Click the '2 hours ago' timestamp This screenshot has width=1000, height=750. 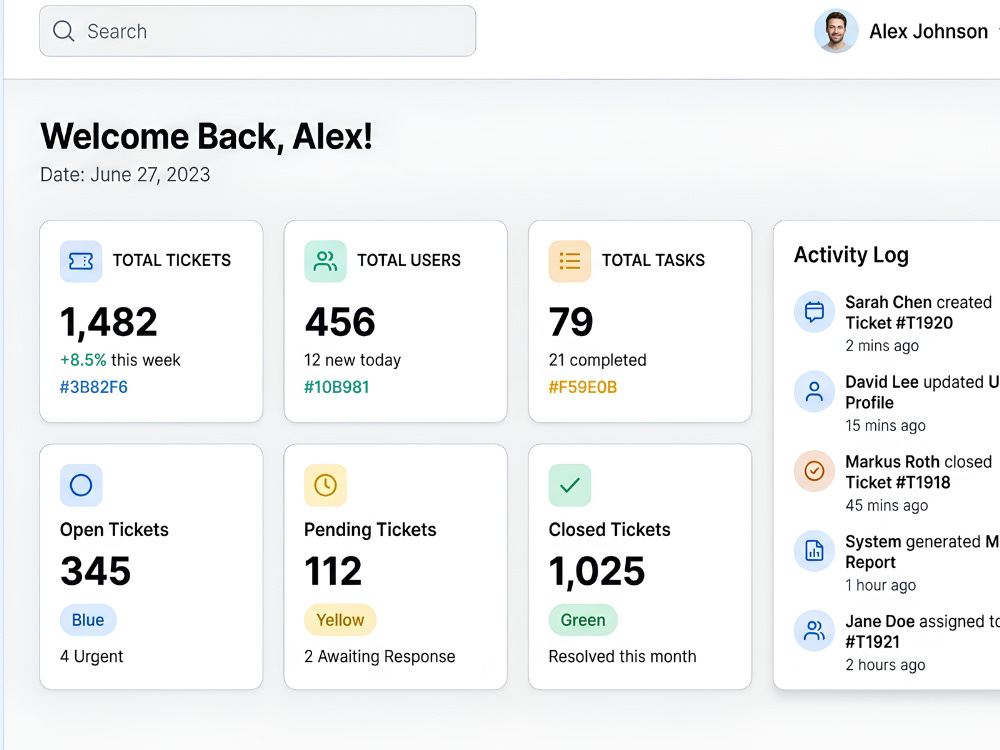click(885, 665)
